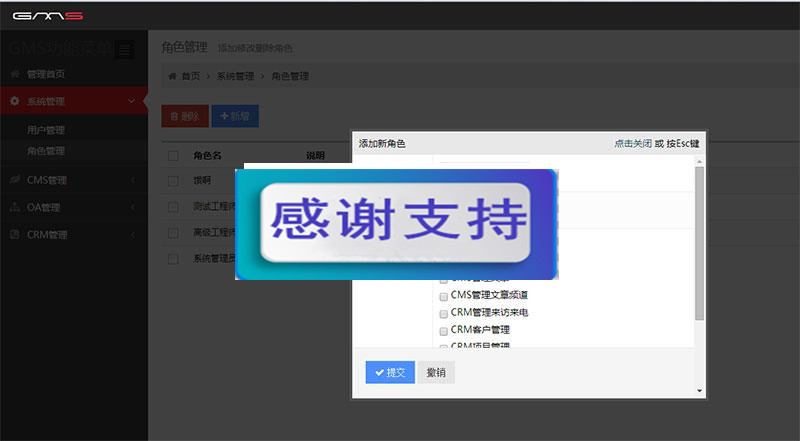Image resolution: width=800 pixels, height=441 pixels.
Task: Click 点击关闭 link in dialog header
Action: 633,143
